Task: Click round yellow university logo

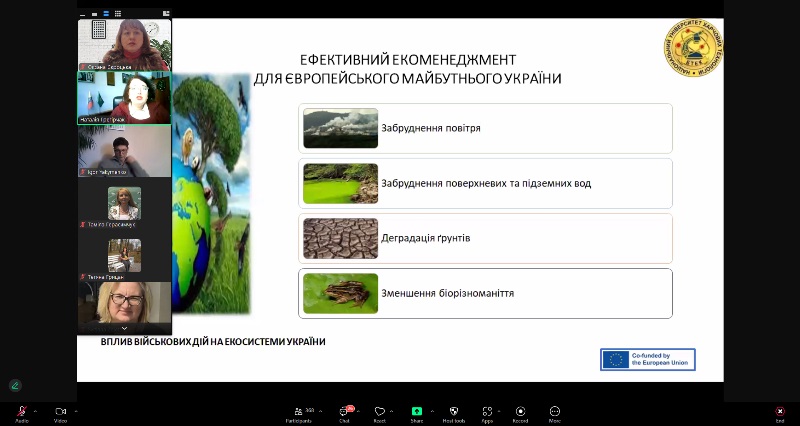Action: pos(693,48)
